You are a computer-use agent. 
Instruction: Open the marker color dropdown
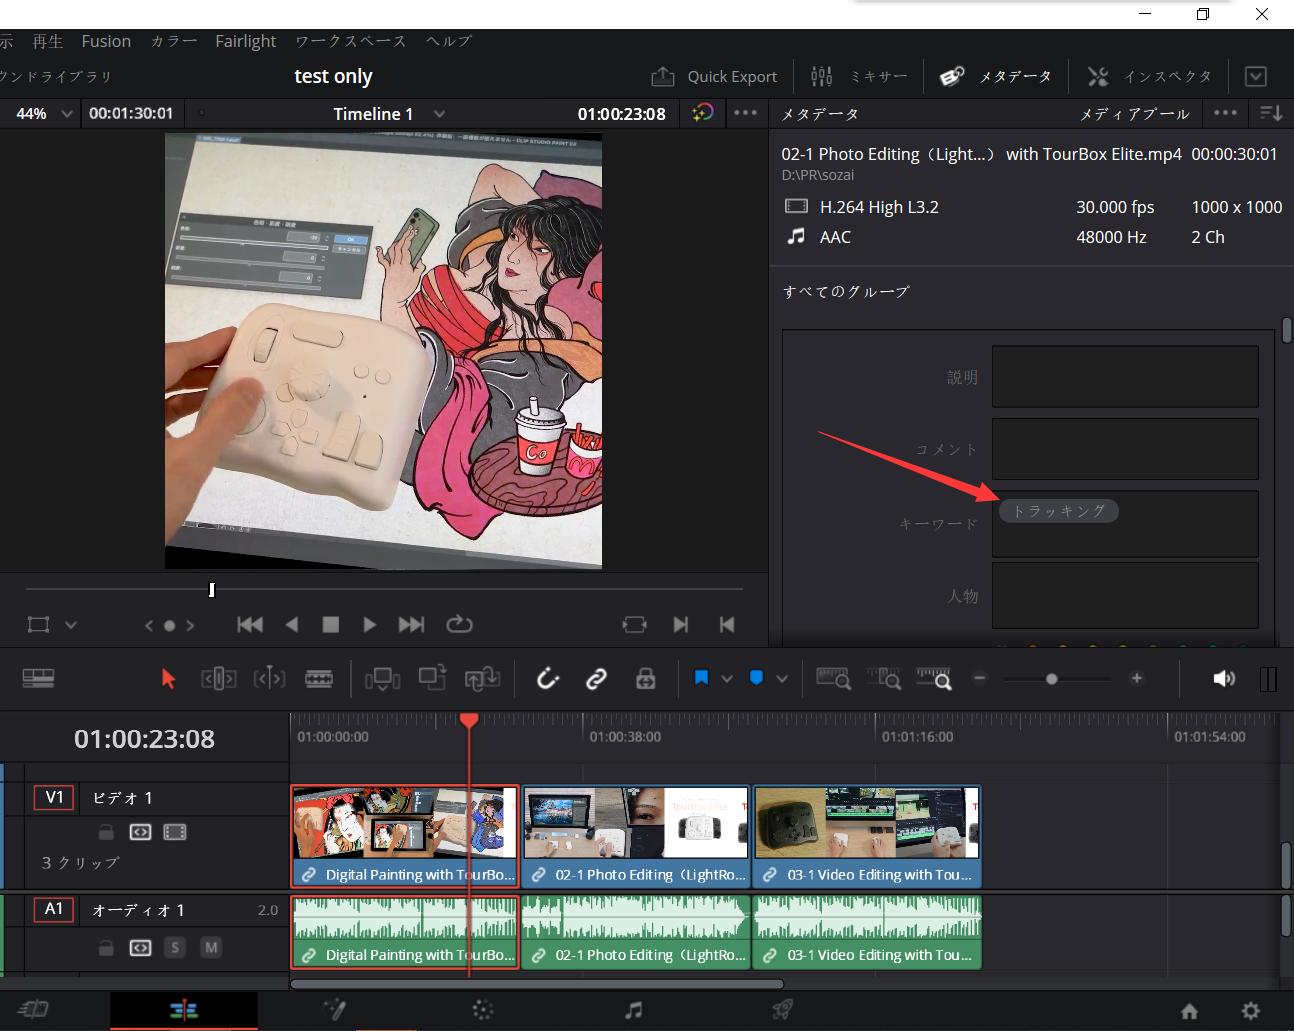(782, 679)
